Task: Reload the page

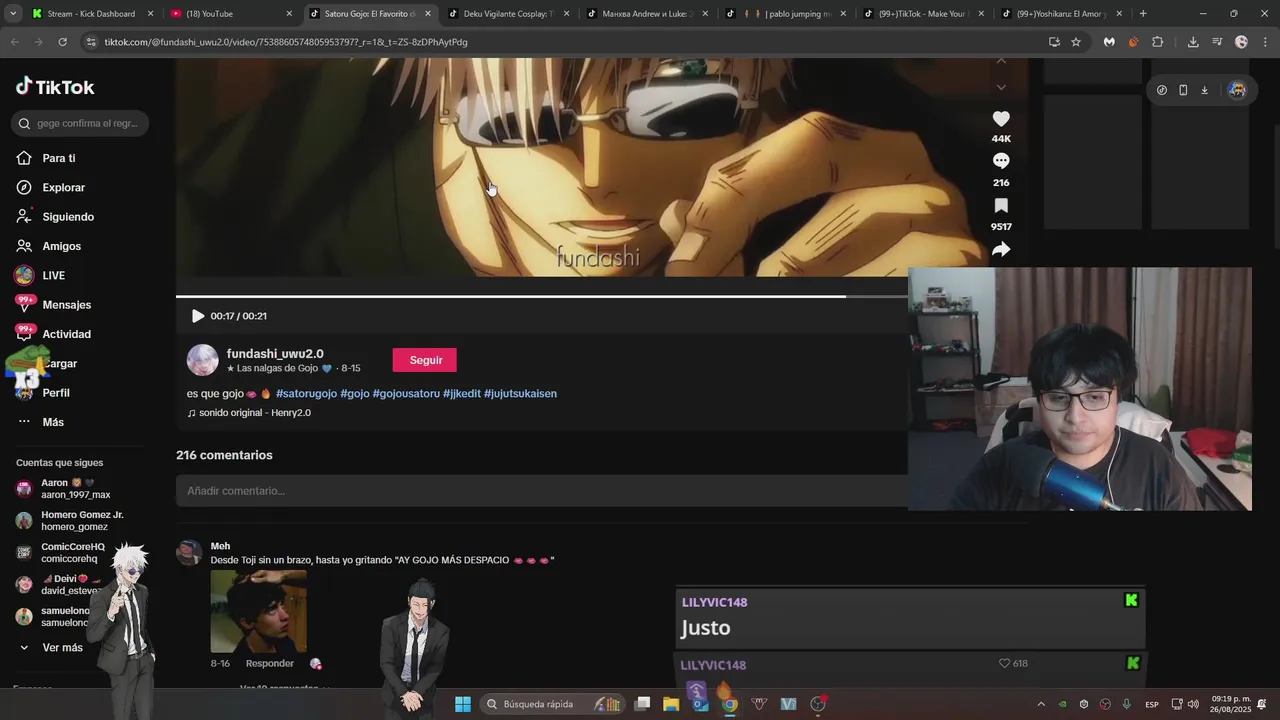Action: (x=62, y=42)
